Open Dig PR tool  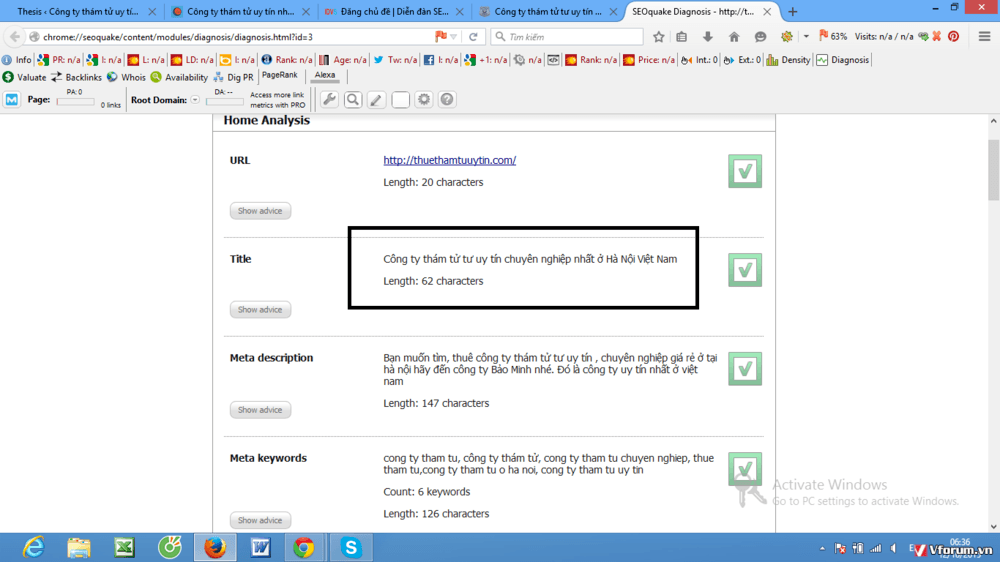233,77
